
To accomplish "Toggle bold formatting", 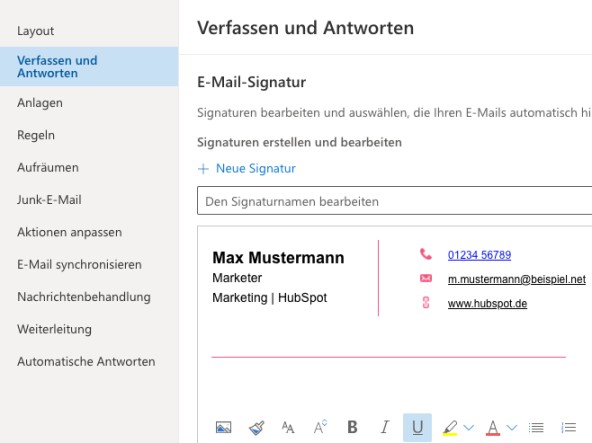I will pos(352,427).
